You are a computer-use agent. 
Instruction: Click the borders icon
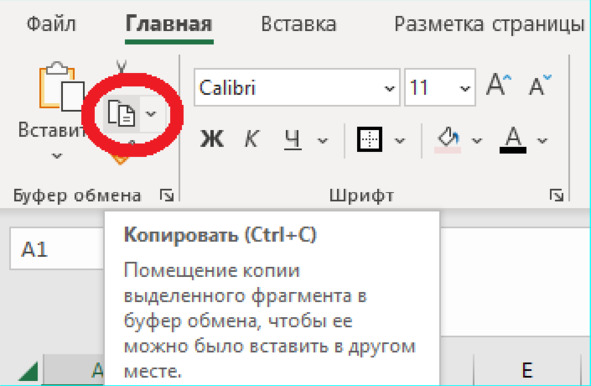[369, 139]
